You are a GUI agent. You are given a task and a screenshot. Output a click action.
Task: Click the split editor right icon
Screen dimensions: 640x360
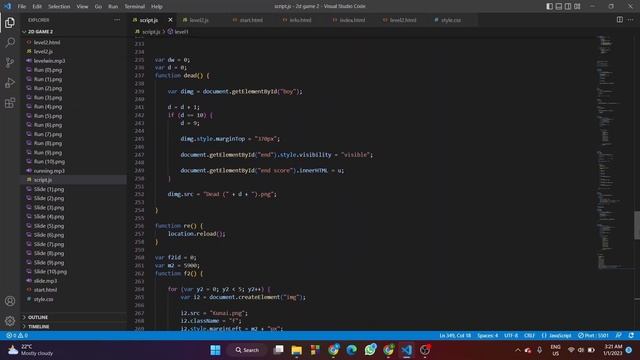click(x=620, y=20)
